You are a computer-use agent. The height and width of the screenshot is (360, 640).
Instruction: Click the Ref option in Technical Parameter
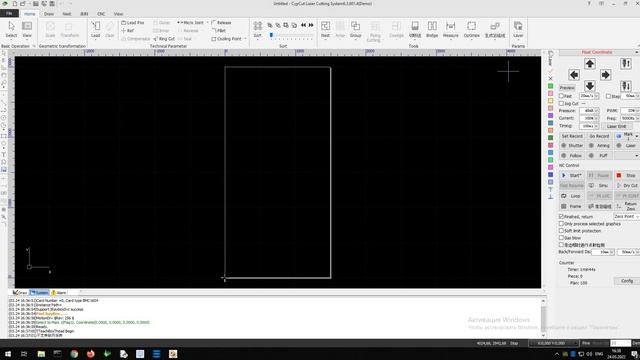pyautogui.click(x=128, y=31)
